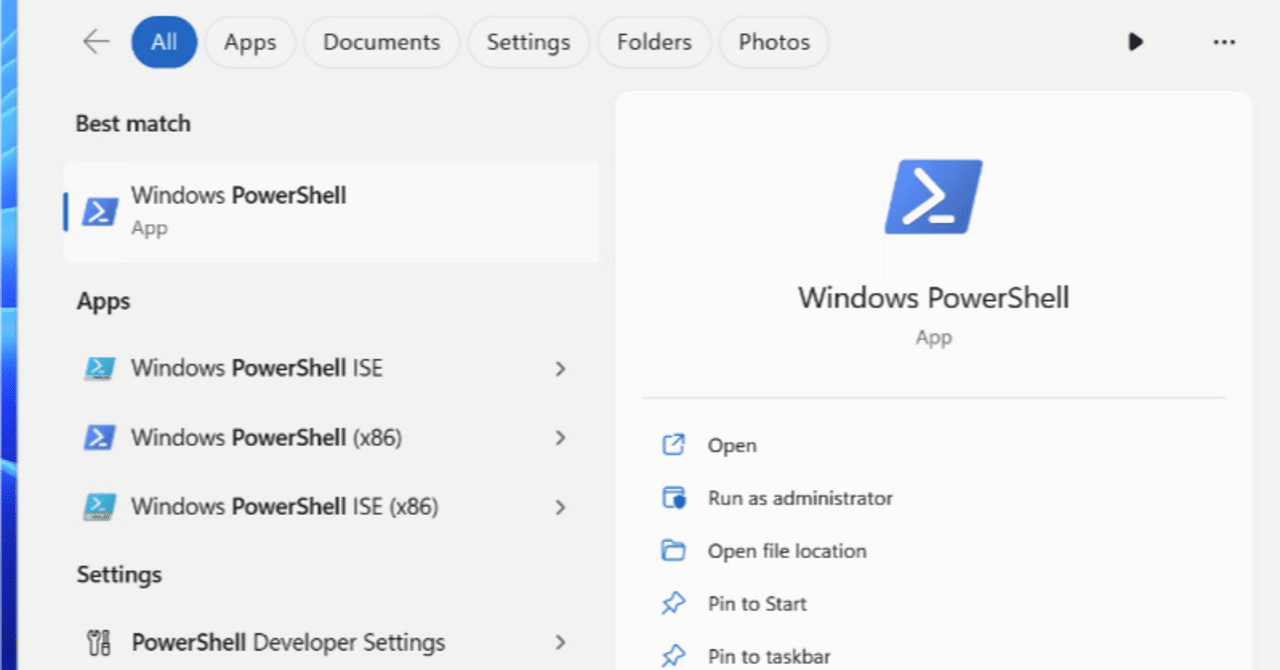
Task: Select the Windows PowerShell ISE (x86) icon
Action: [x=98, y=507]
